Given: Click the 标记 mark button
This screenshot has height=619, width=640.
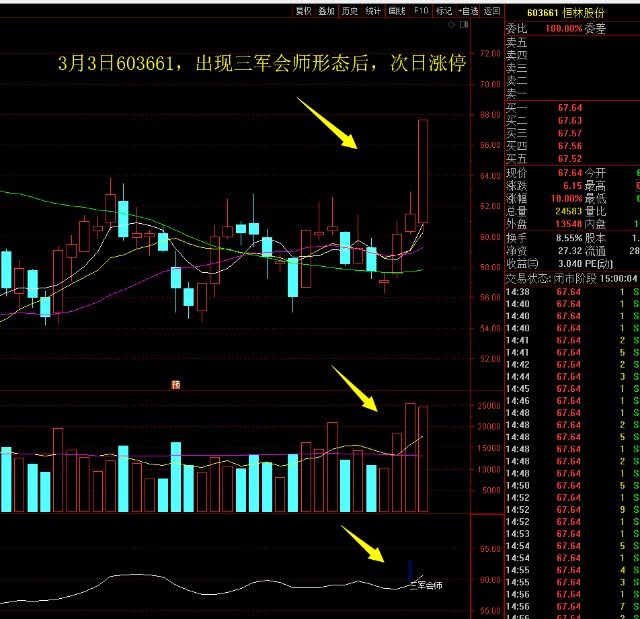Looking at the screenshot, I should (444, 11).
